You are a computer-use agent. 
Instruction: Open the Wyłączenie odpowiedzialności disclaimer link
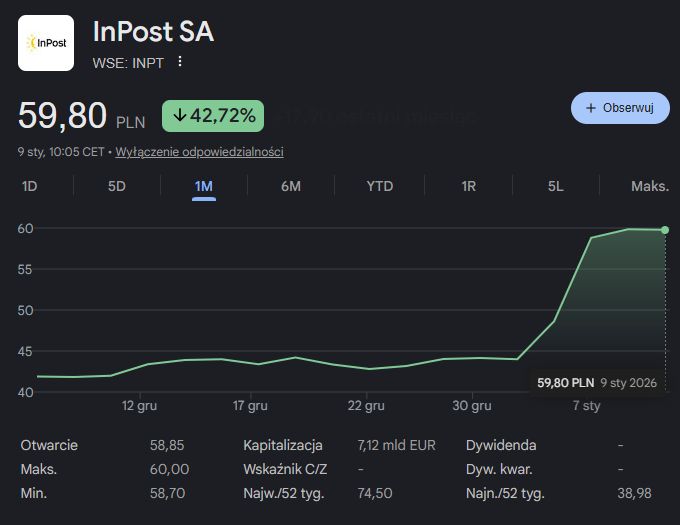click(x=199, y=152)
